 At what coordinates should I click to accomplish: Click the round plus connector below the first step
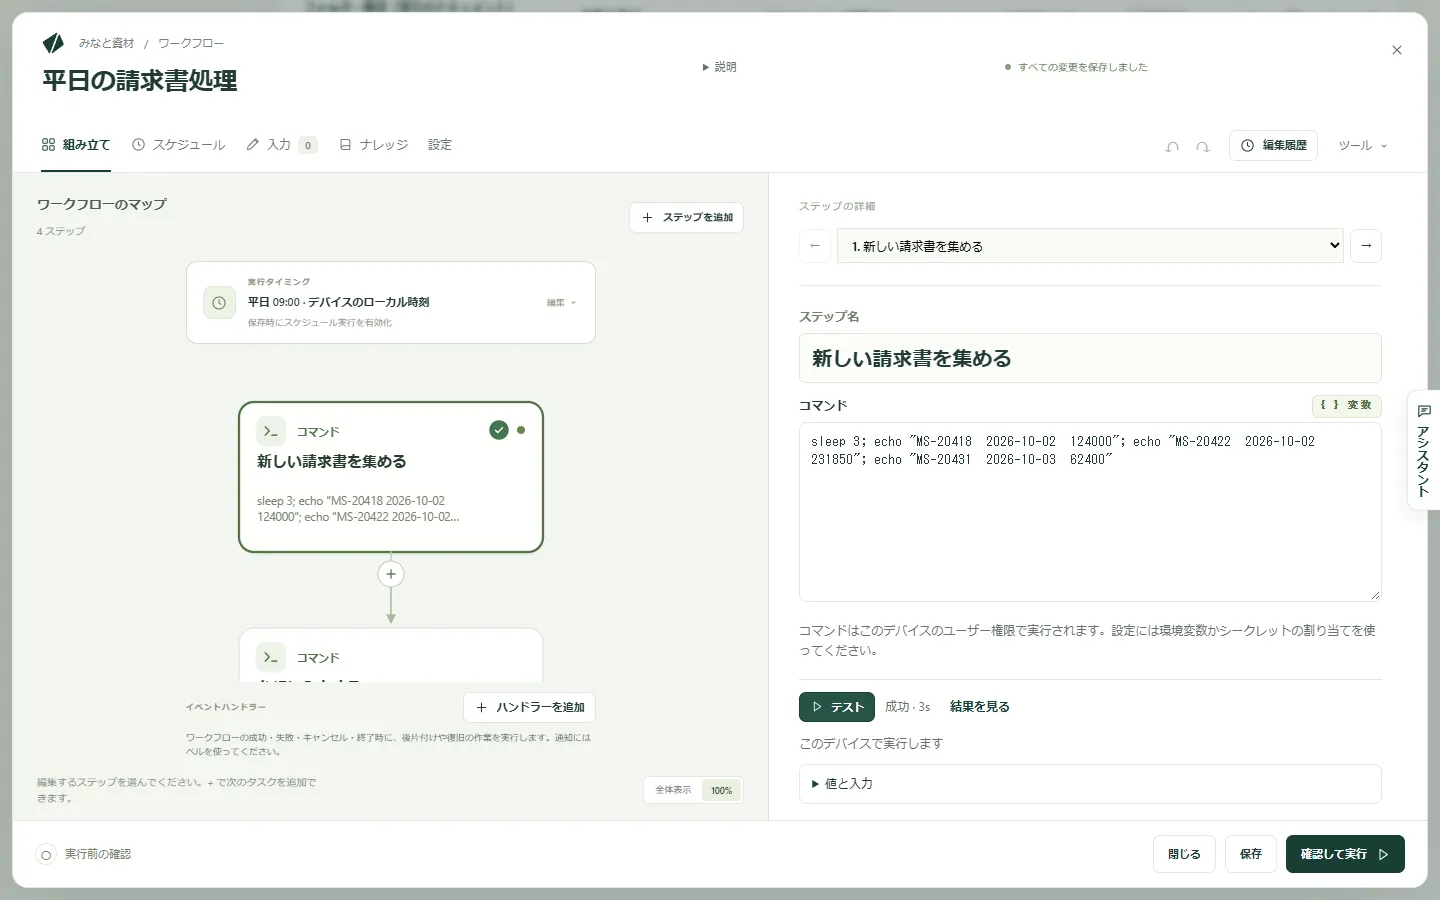pyautogui.click(x=391, y=574)
